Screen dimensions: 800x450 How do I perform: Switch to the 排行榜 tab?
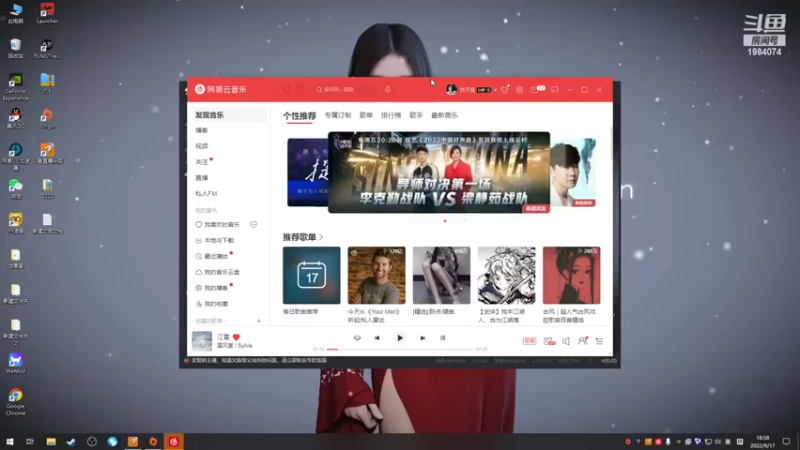(x=391, y=115)
